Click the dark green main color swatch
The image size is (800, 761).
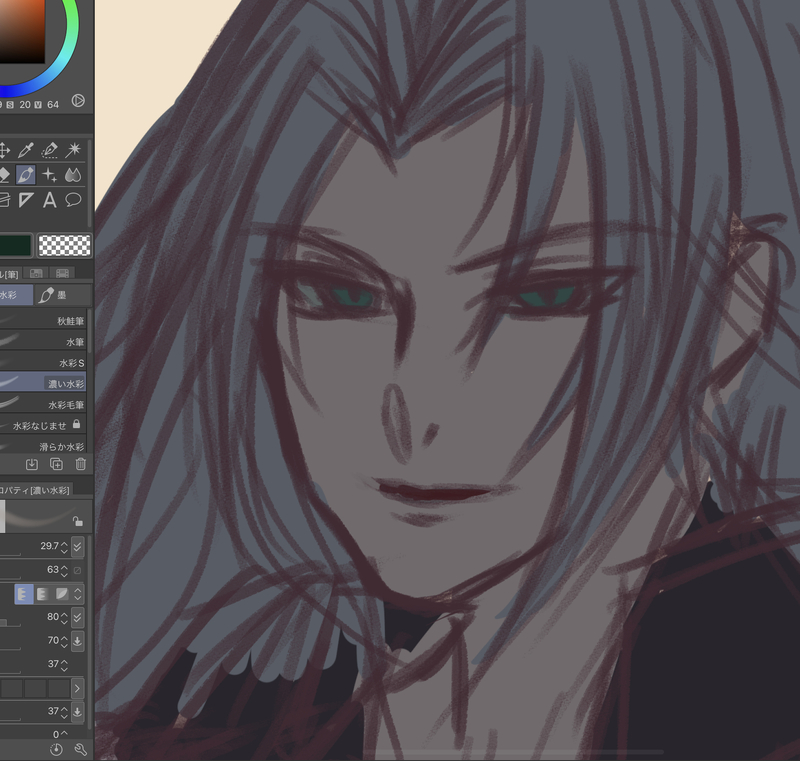(x=16, y=245)
